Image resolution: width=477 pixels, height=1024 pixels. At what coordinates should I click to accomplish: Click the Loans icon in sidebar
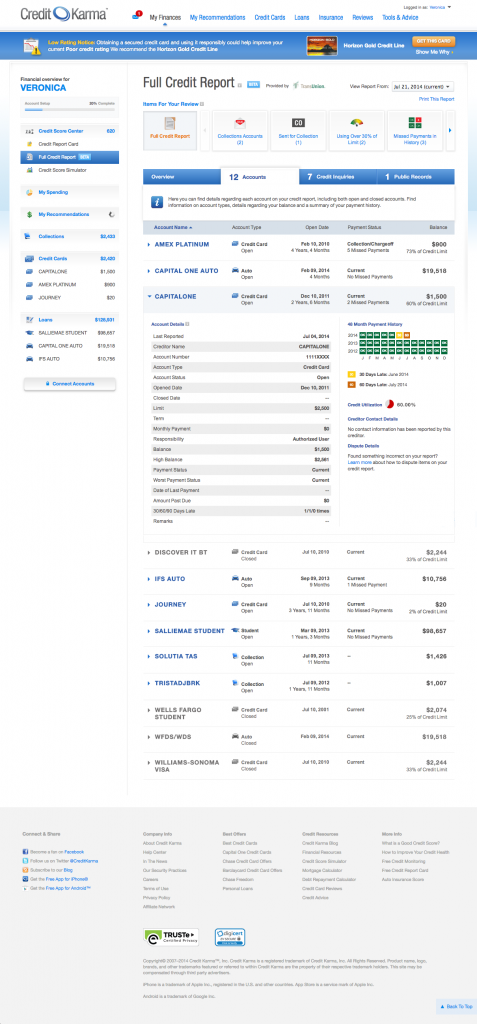29,320
